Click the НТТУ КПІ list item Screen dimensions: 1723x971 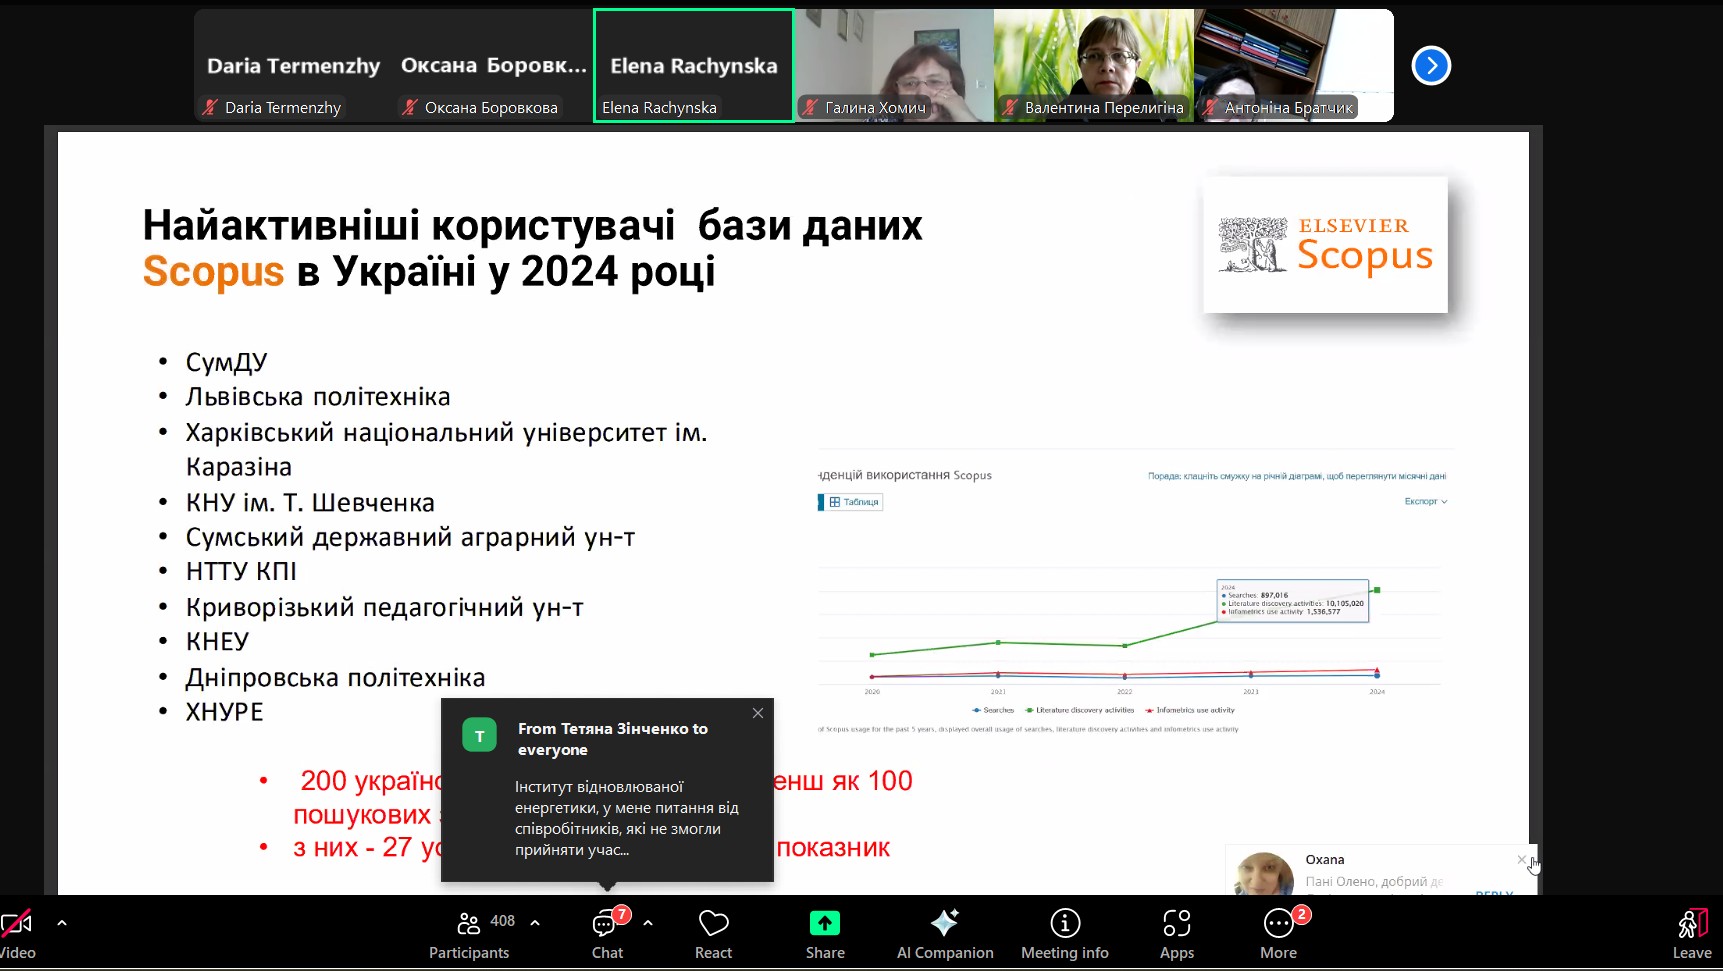(x=241, y=572)
